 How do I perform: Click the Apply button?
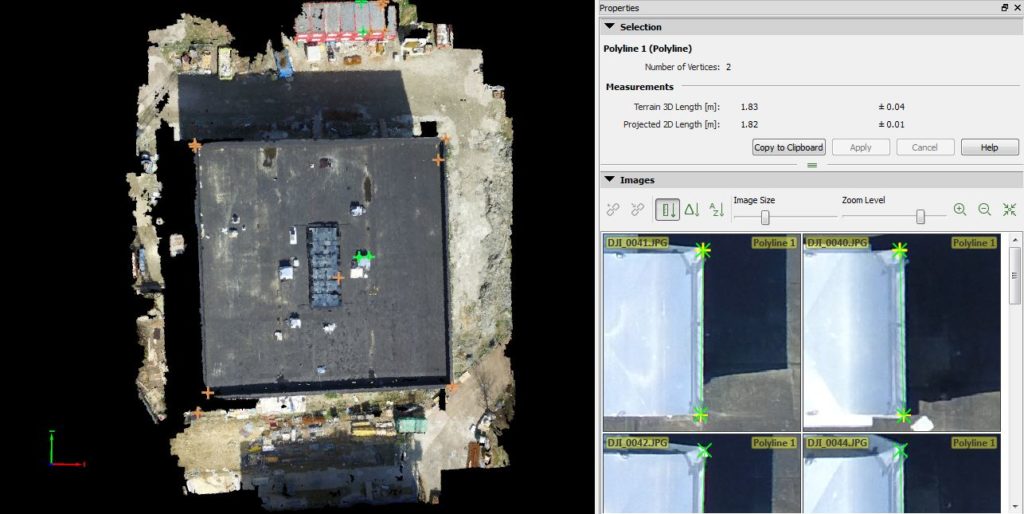(x=861, y=147)
